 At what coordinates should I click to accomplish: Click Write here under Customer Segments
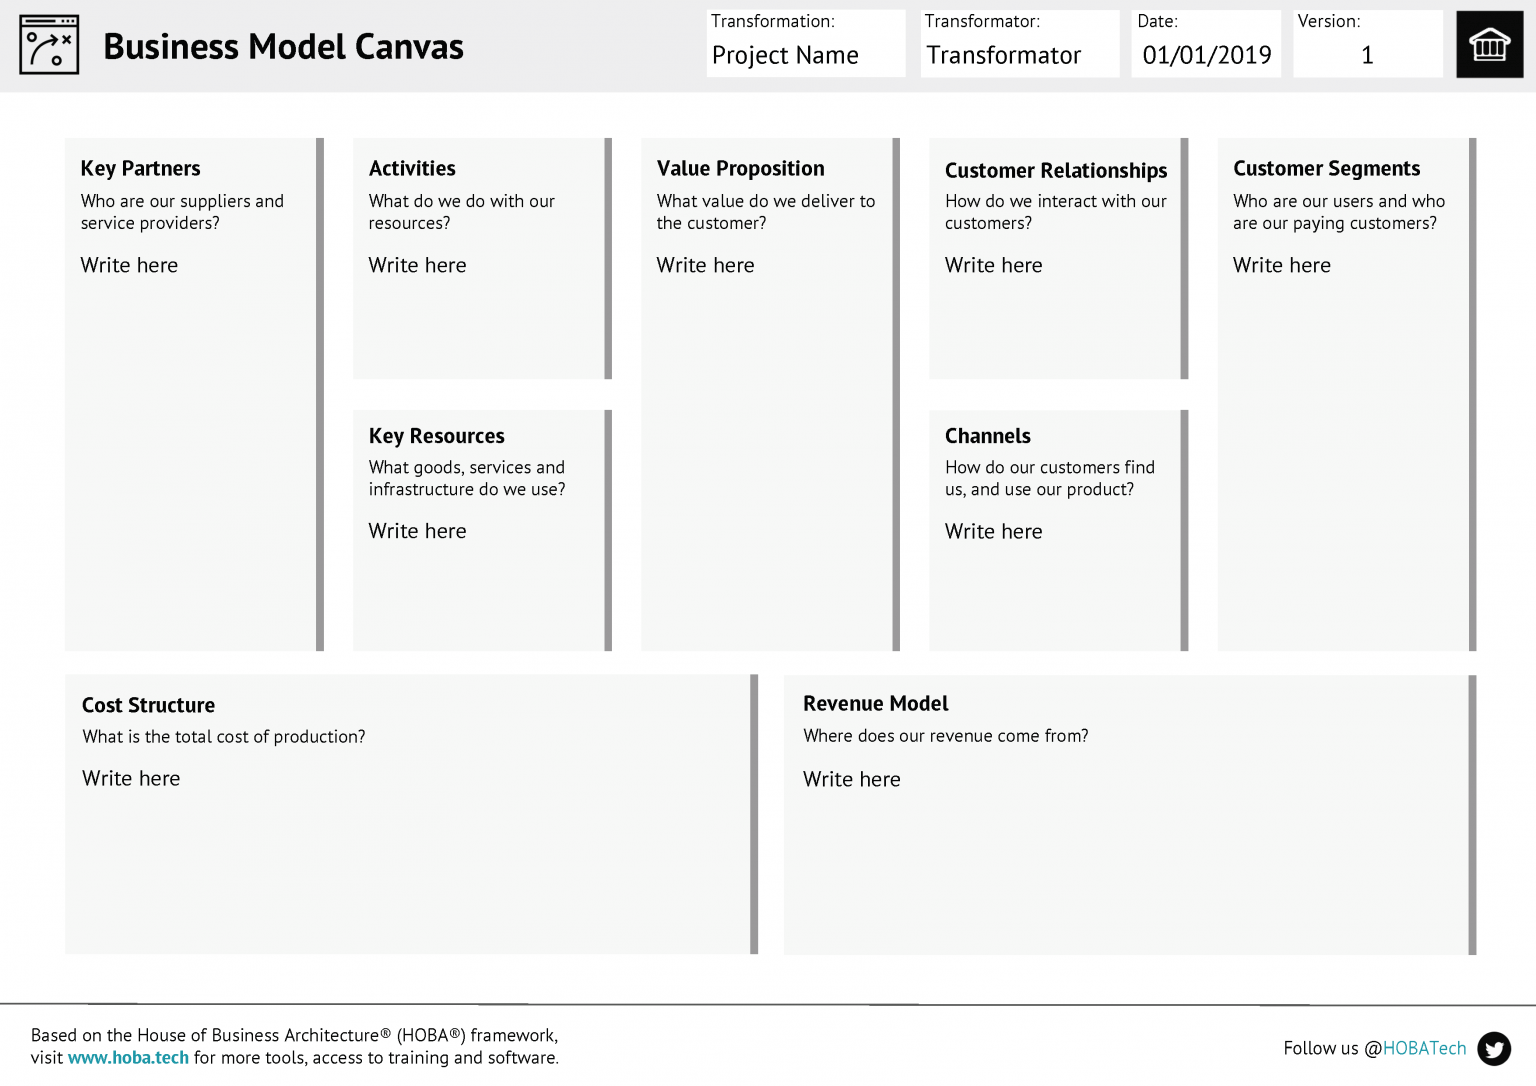pyautogui.click(x=1281, y=265)
